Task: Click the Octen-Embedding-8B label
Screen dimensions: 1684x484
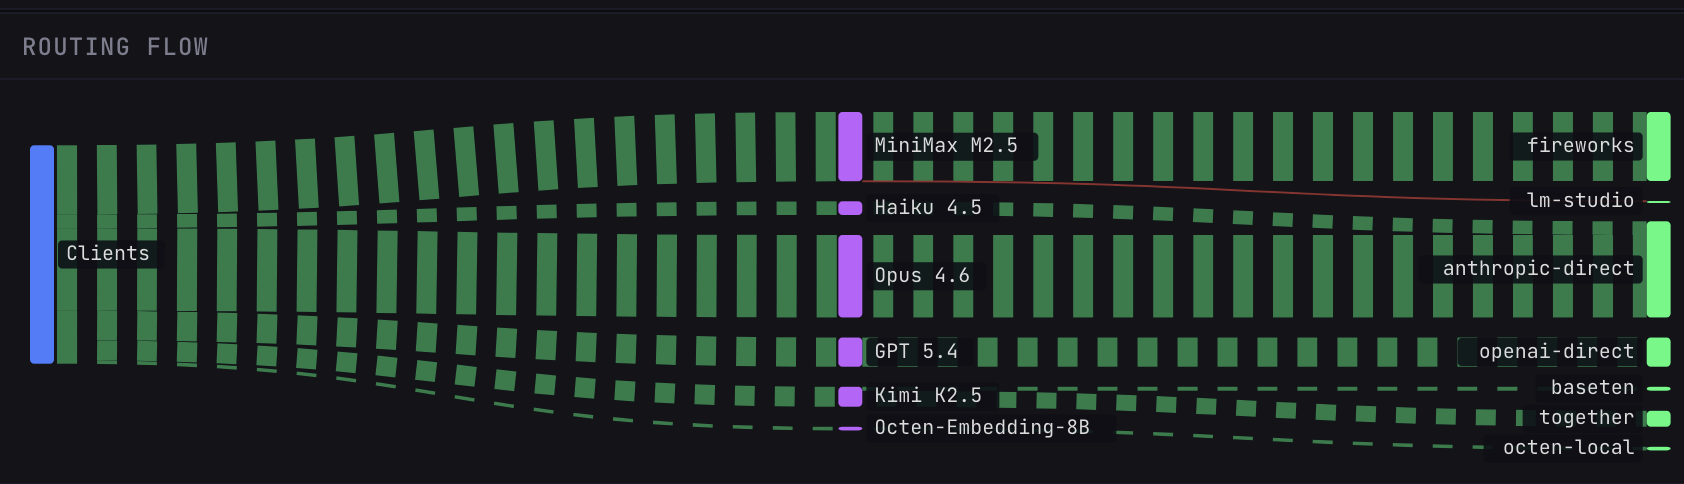Action: tap(982, 428)
